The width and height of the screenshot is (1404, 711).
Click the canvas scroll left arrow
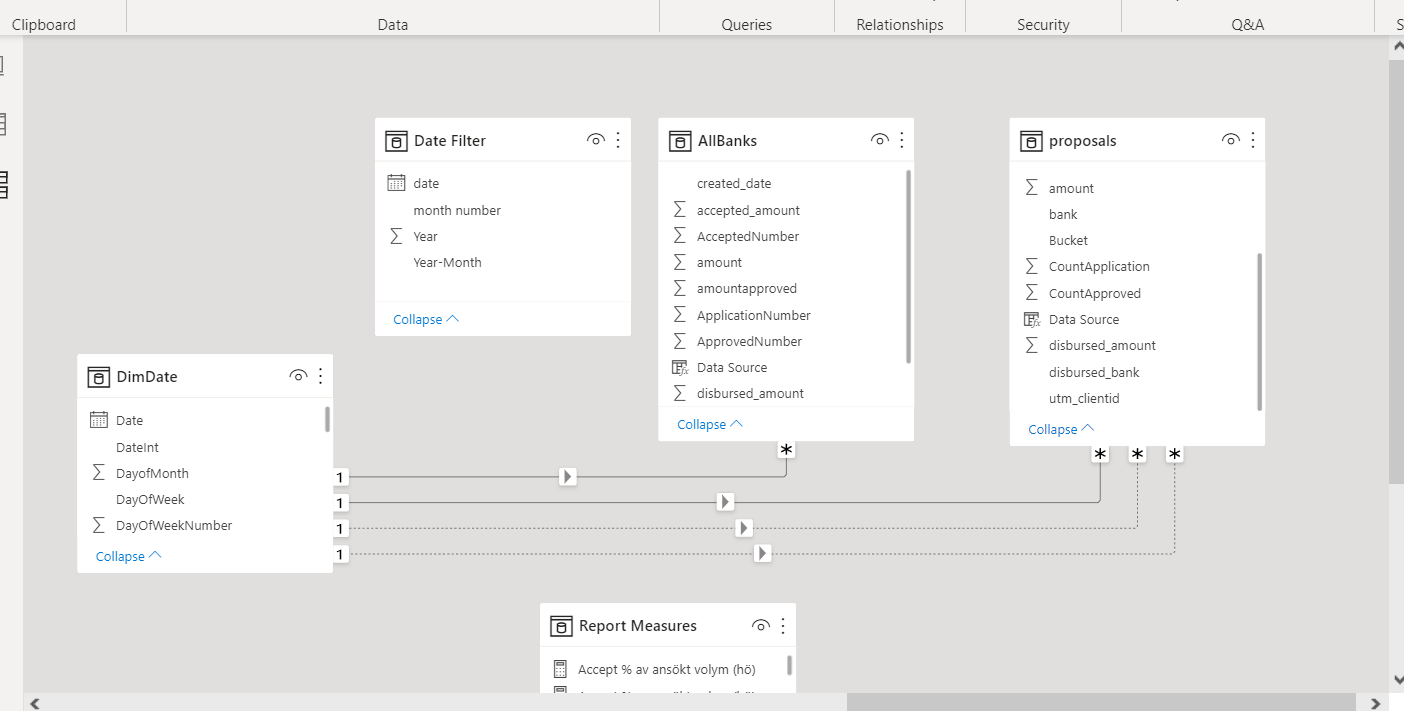click(x=34, y=703)
